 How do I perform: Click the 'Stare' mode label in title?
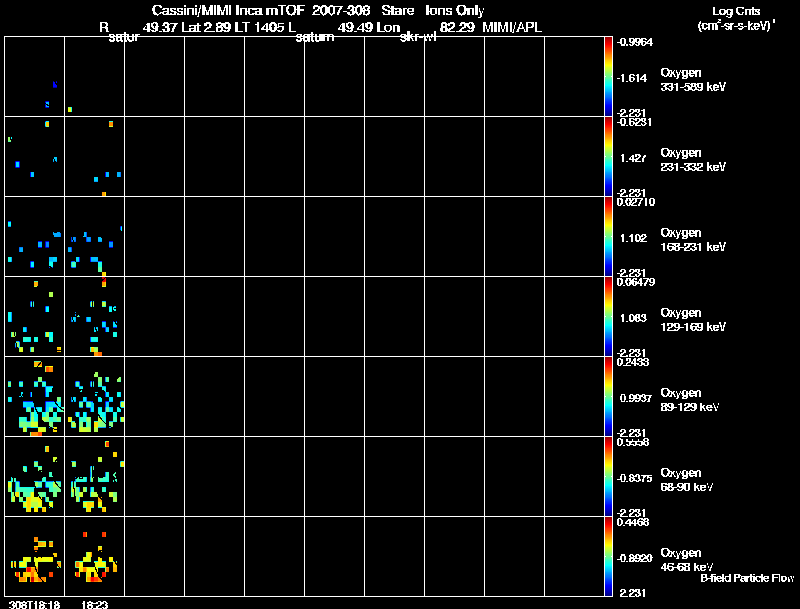pos(397,10)
